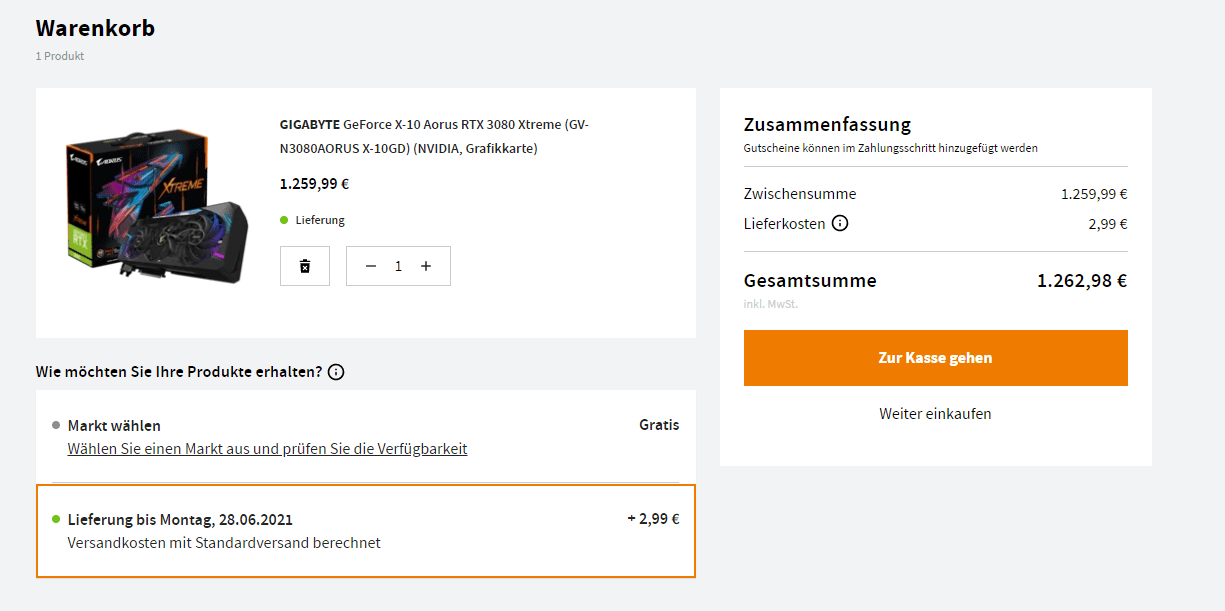This screenshot has width=1225, height=611.
Task: Click the quantity number field
Action: [398, 266]
